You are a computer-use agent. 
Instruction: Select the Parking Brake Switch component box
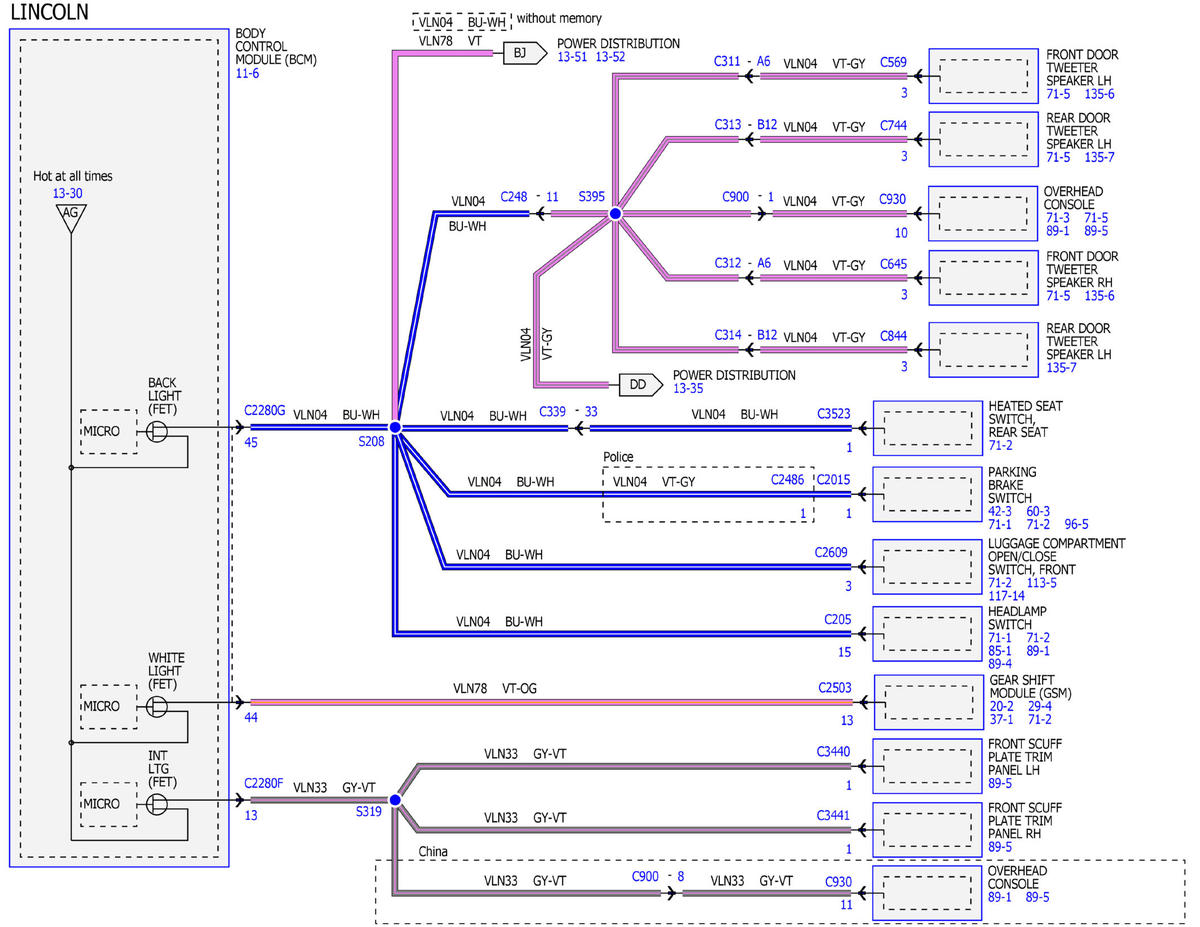click(x=928, y=493)
